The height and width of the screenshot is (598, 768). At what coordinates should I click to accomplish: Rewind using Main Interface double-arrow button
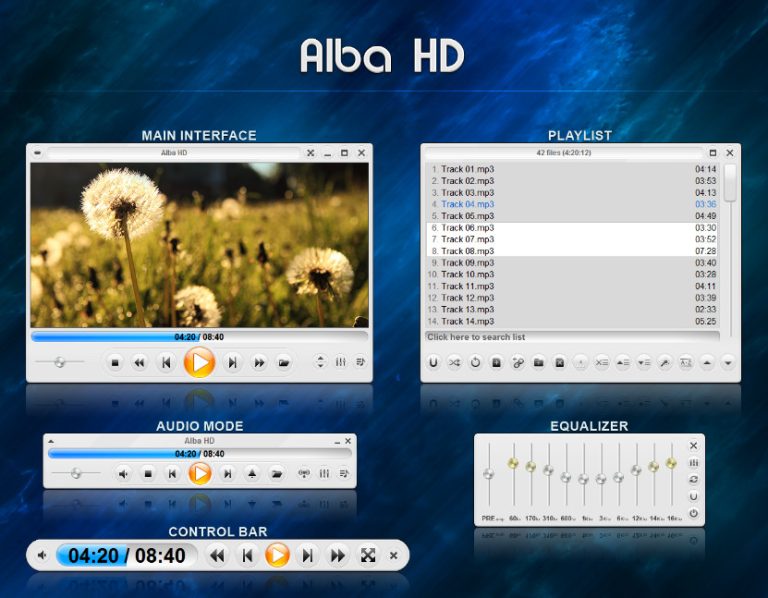click(x=140, y=363)
